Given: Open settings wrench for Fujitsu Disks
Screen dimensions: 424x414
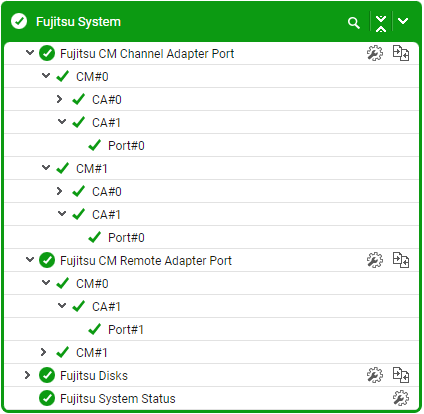Looking at the screenshot, I should pyautogui.click(x=375, y=375).
